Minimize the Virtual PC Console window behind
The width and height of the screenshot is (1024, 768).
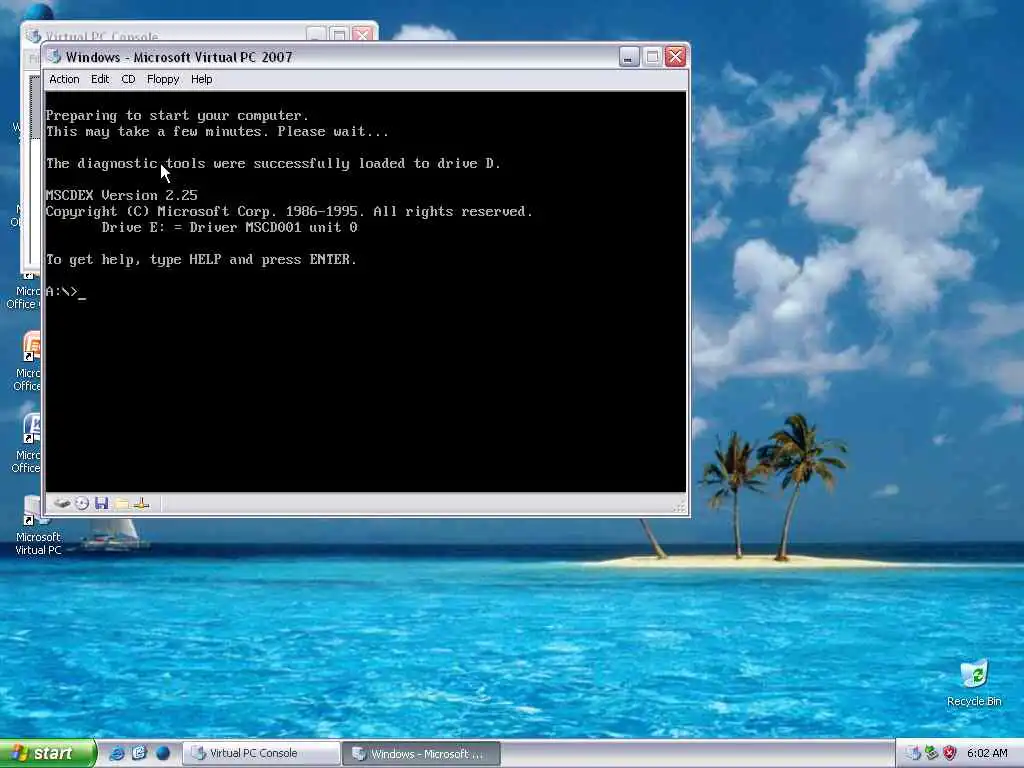coord(316,34)
